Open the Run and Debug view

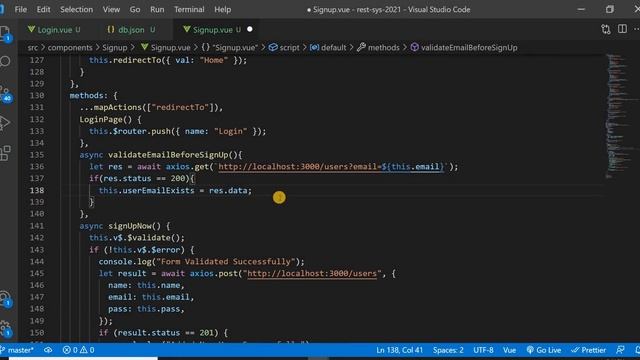coord(5,123)
